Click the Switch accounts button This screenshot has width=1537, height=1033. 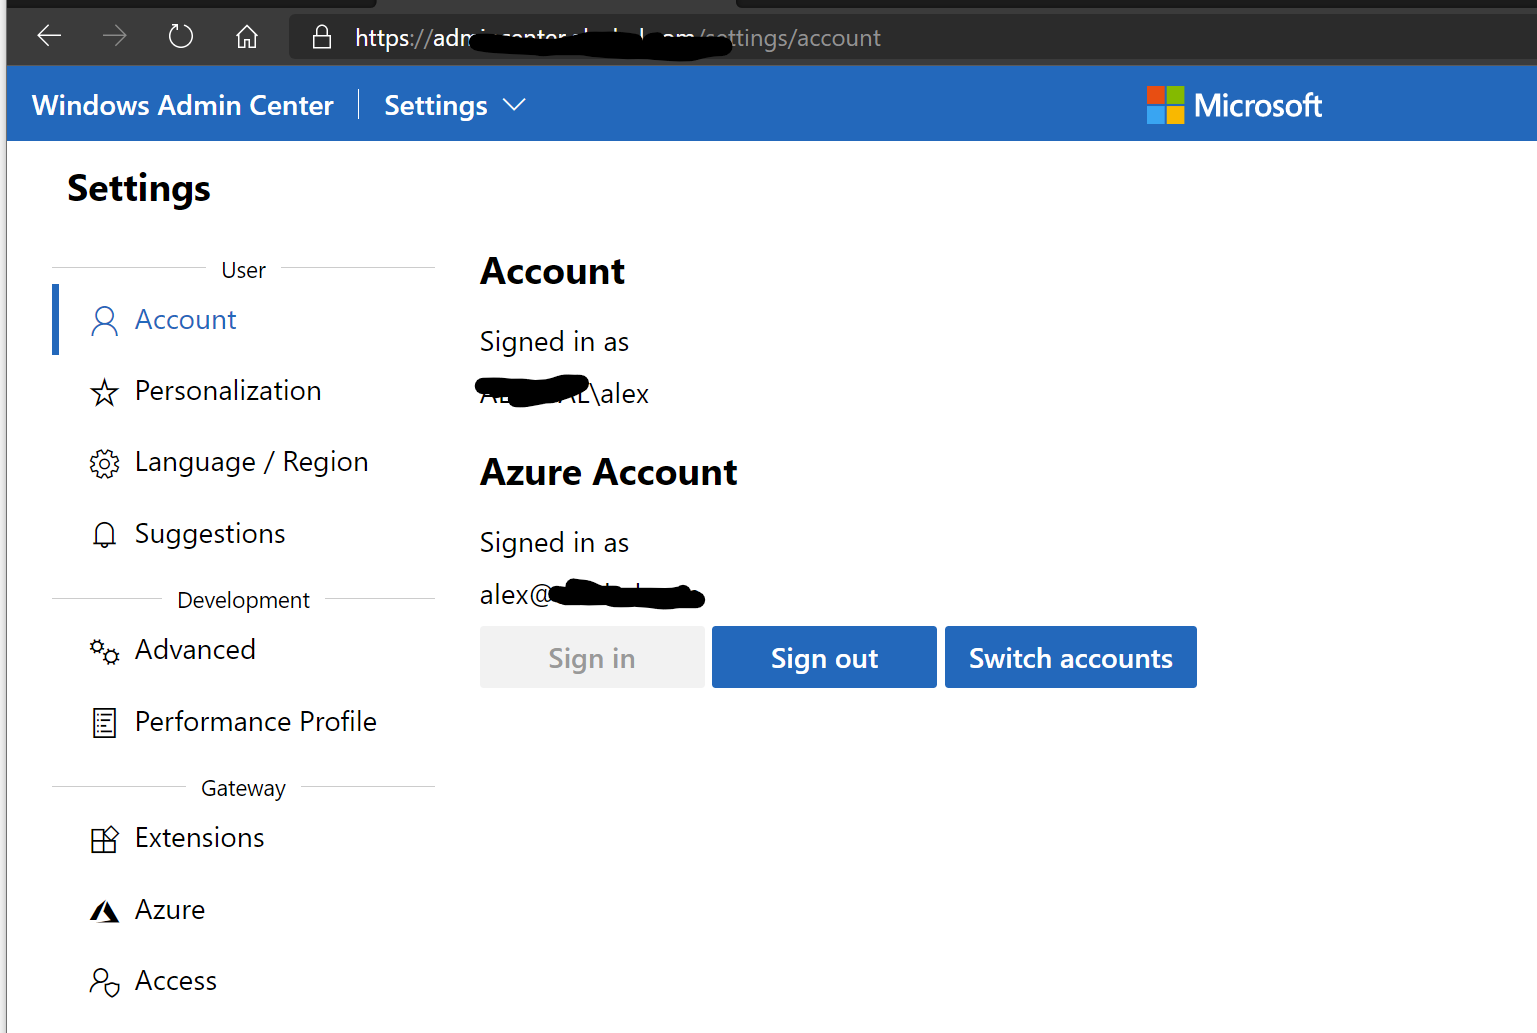pos(1070,657)
